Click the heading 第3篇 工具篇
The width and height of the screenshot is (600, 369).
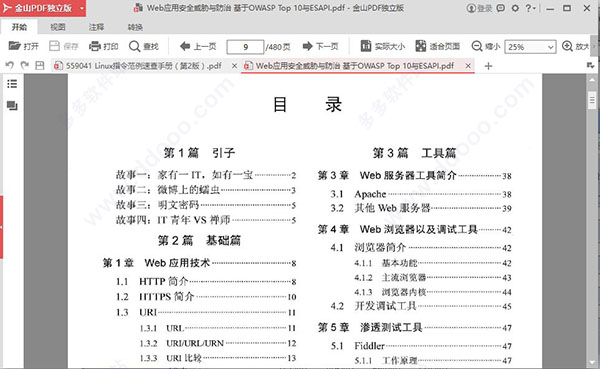(414, 153)
